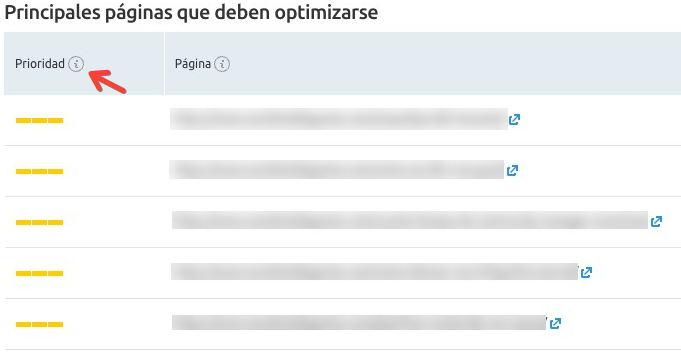
Task: Click the info icon beside Página header
Action: [222, 64]
